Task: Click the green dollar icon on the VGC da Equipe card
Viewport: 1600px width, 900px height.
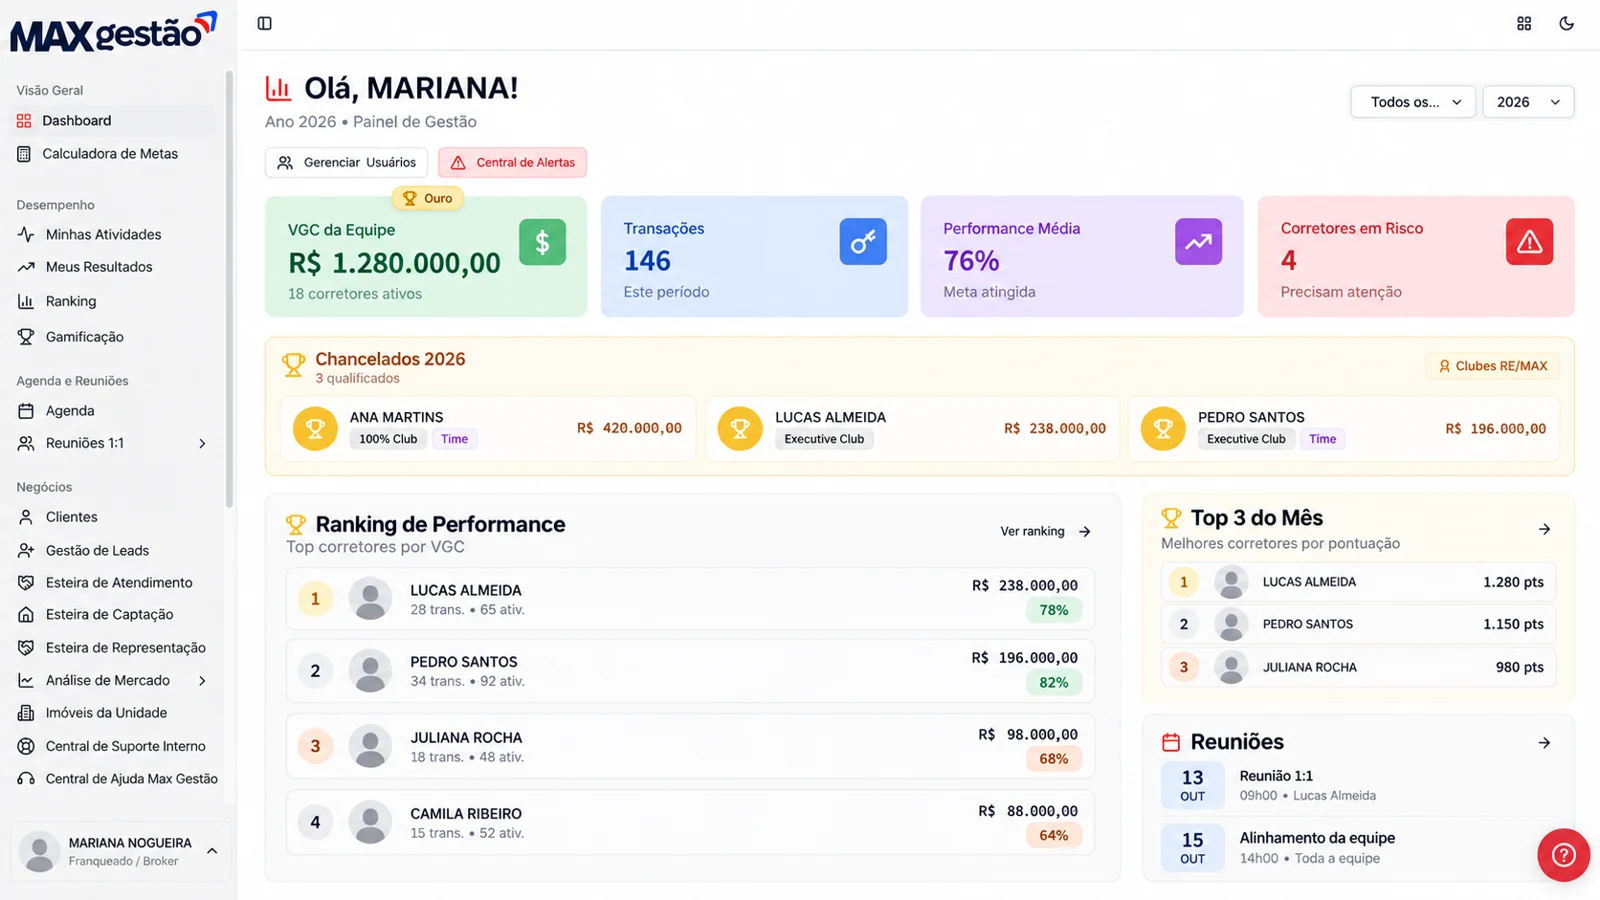Action: [x=542, y=242]
